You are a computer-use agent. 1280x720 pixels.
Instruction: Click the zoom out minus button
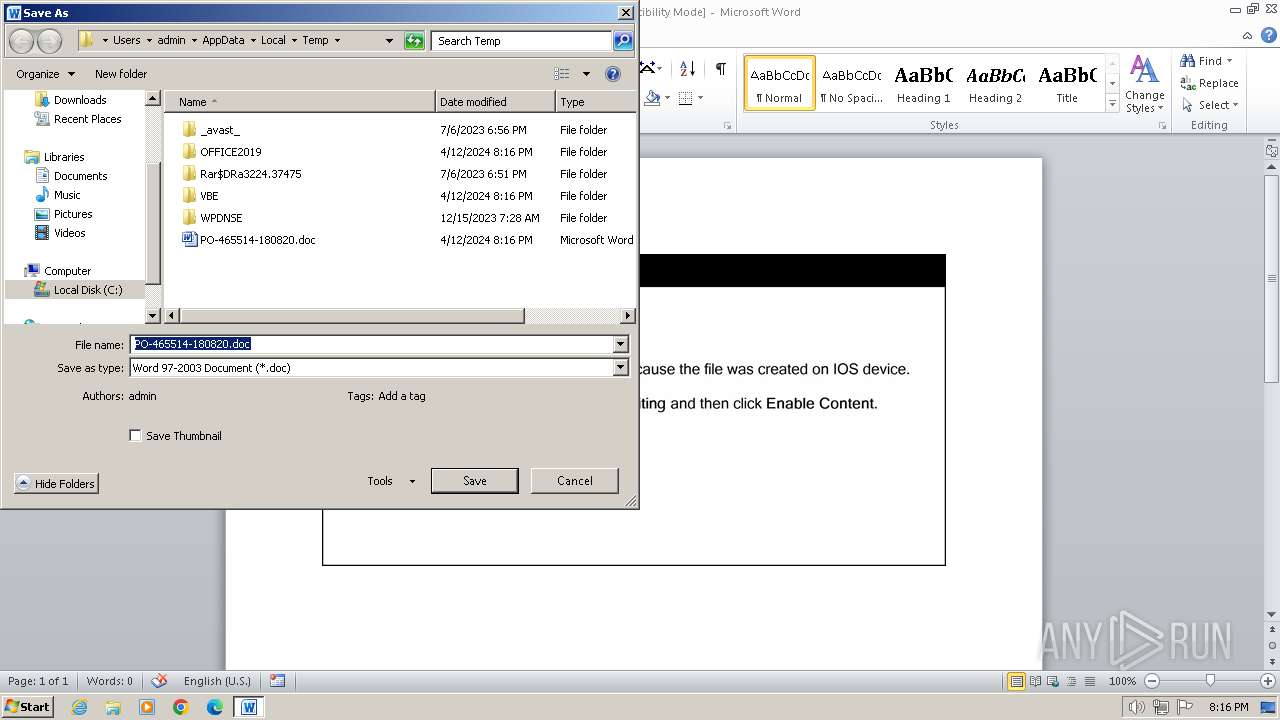point(1151,681)
